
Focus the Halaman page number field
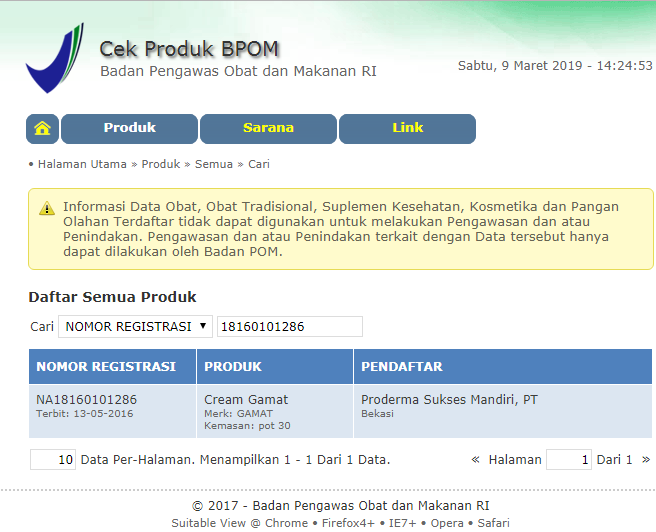(569, 460)
